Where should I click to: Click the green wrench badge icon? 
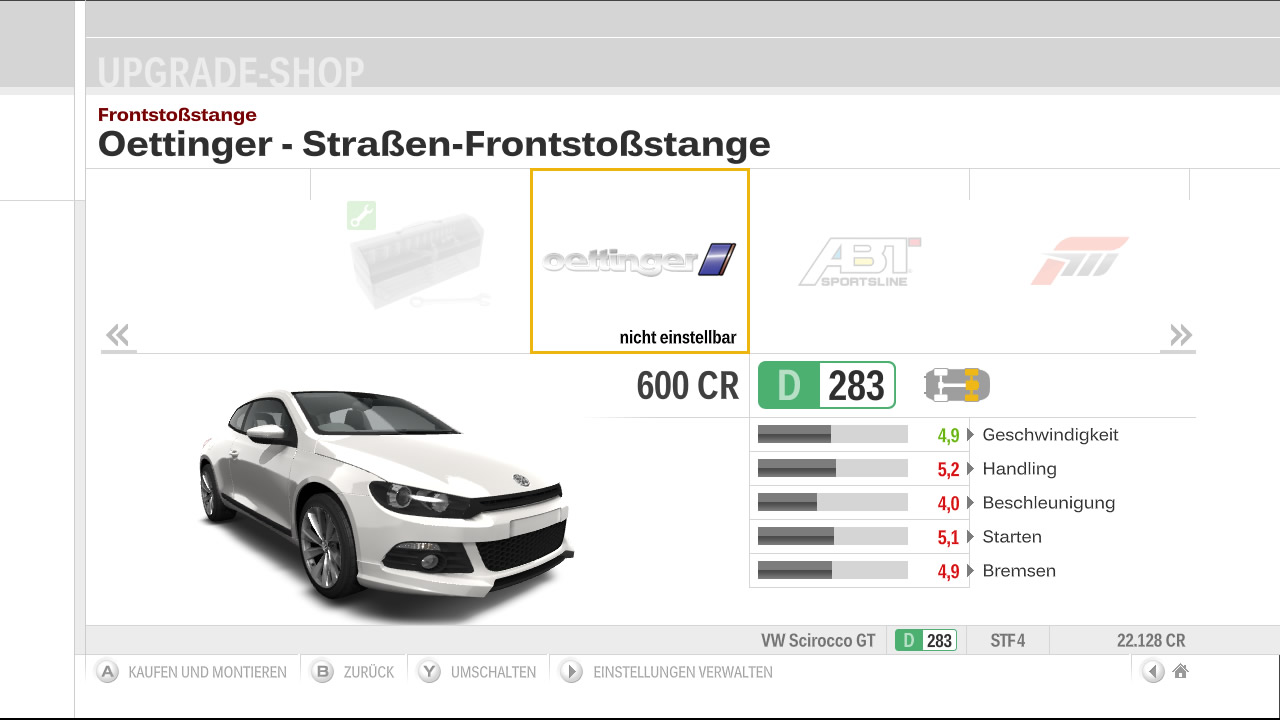[x=361, y=215]
